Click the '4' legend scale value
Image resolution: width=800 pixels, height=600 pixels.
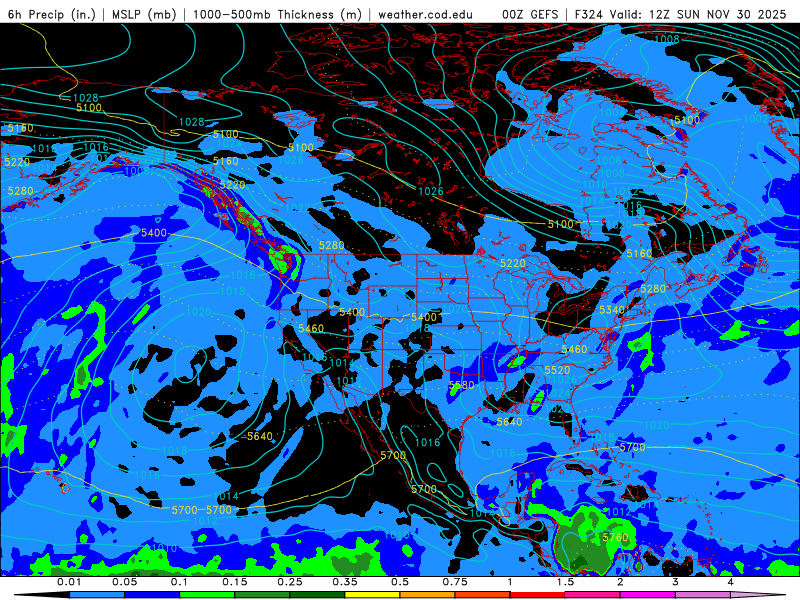[x=731, y=582]
